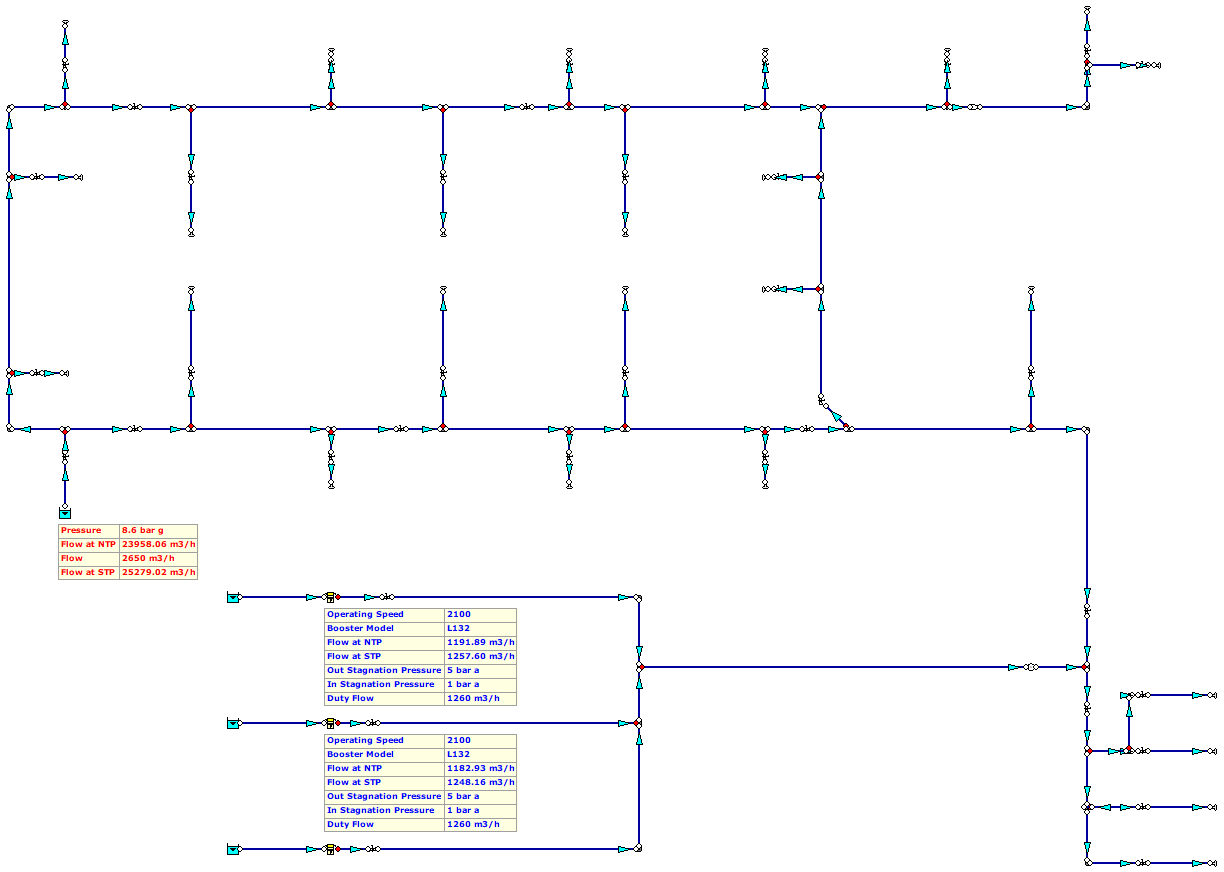
Task: Select the white node at the network's top-left corner
Action: click(x=10, y=104)
